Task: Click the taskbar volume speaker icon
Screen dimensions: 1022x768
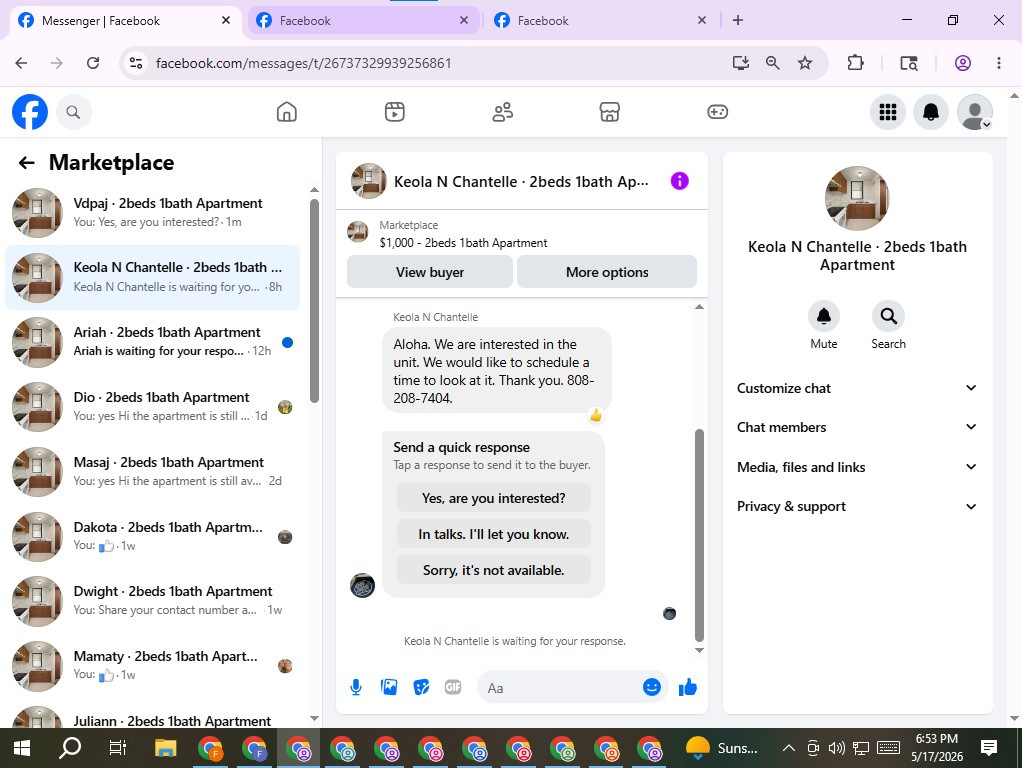Action: point(836,748)
